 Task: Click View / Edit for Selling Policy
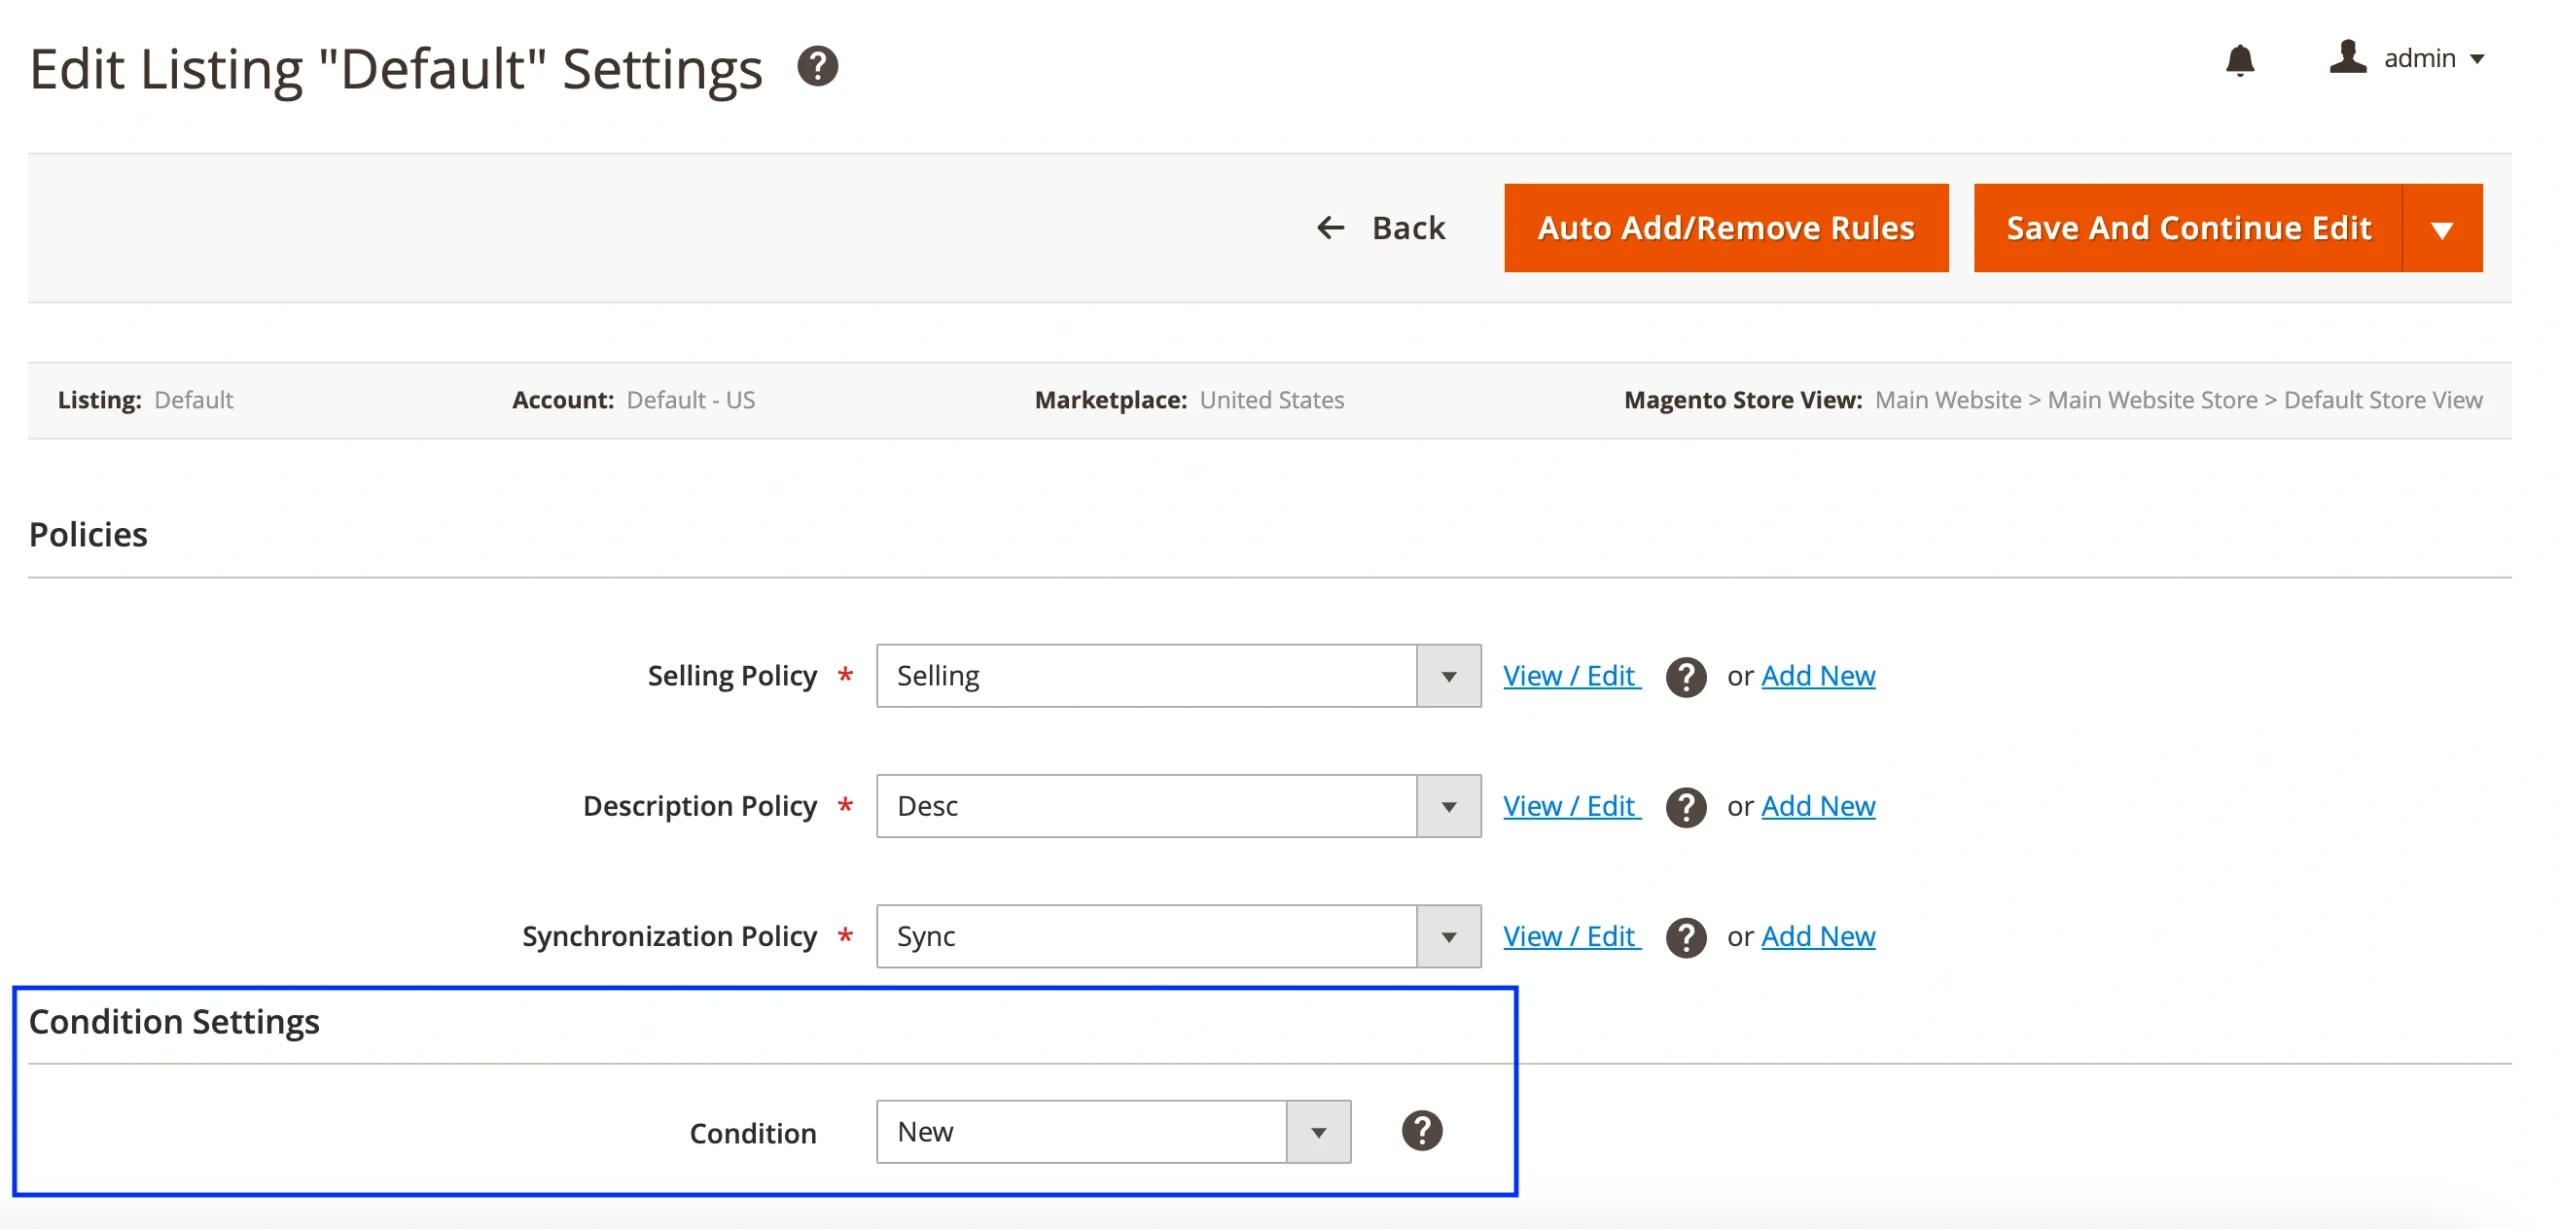1570,677
